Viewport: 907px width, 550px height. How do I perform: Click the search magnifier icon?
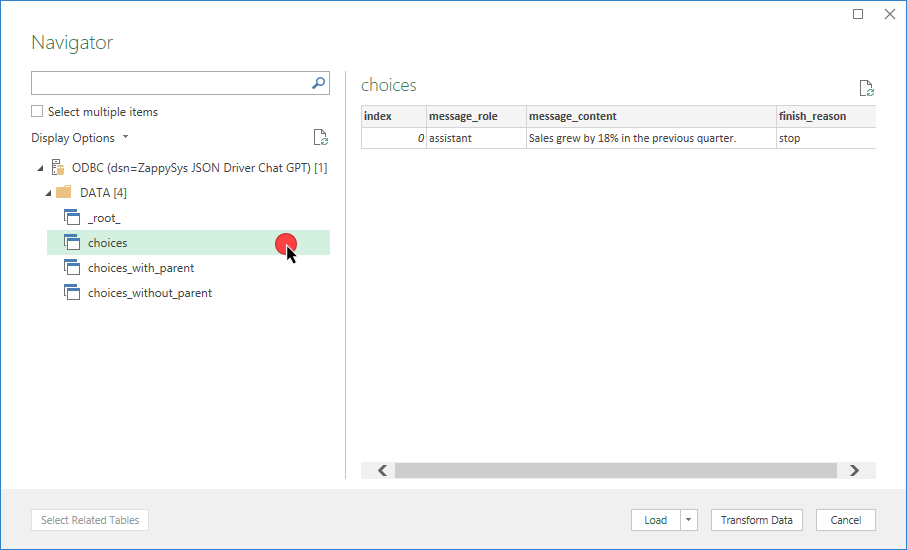(x=318, y=84)
